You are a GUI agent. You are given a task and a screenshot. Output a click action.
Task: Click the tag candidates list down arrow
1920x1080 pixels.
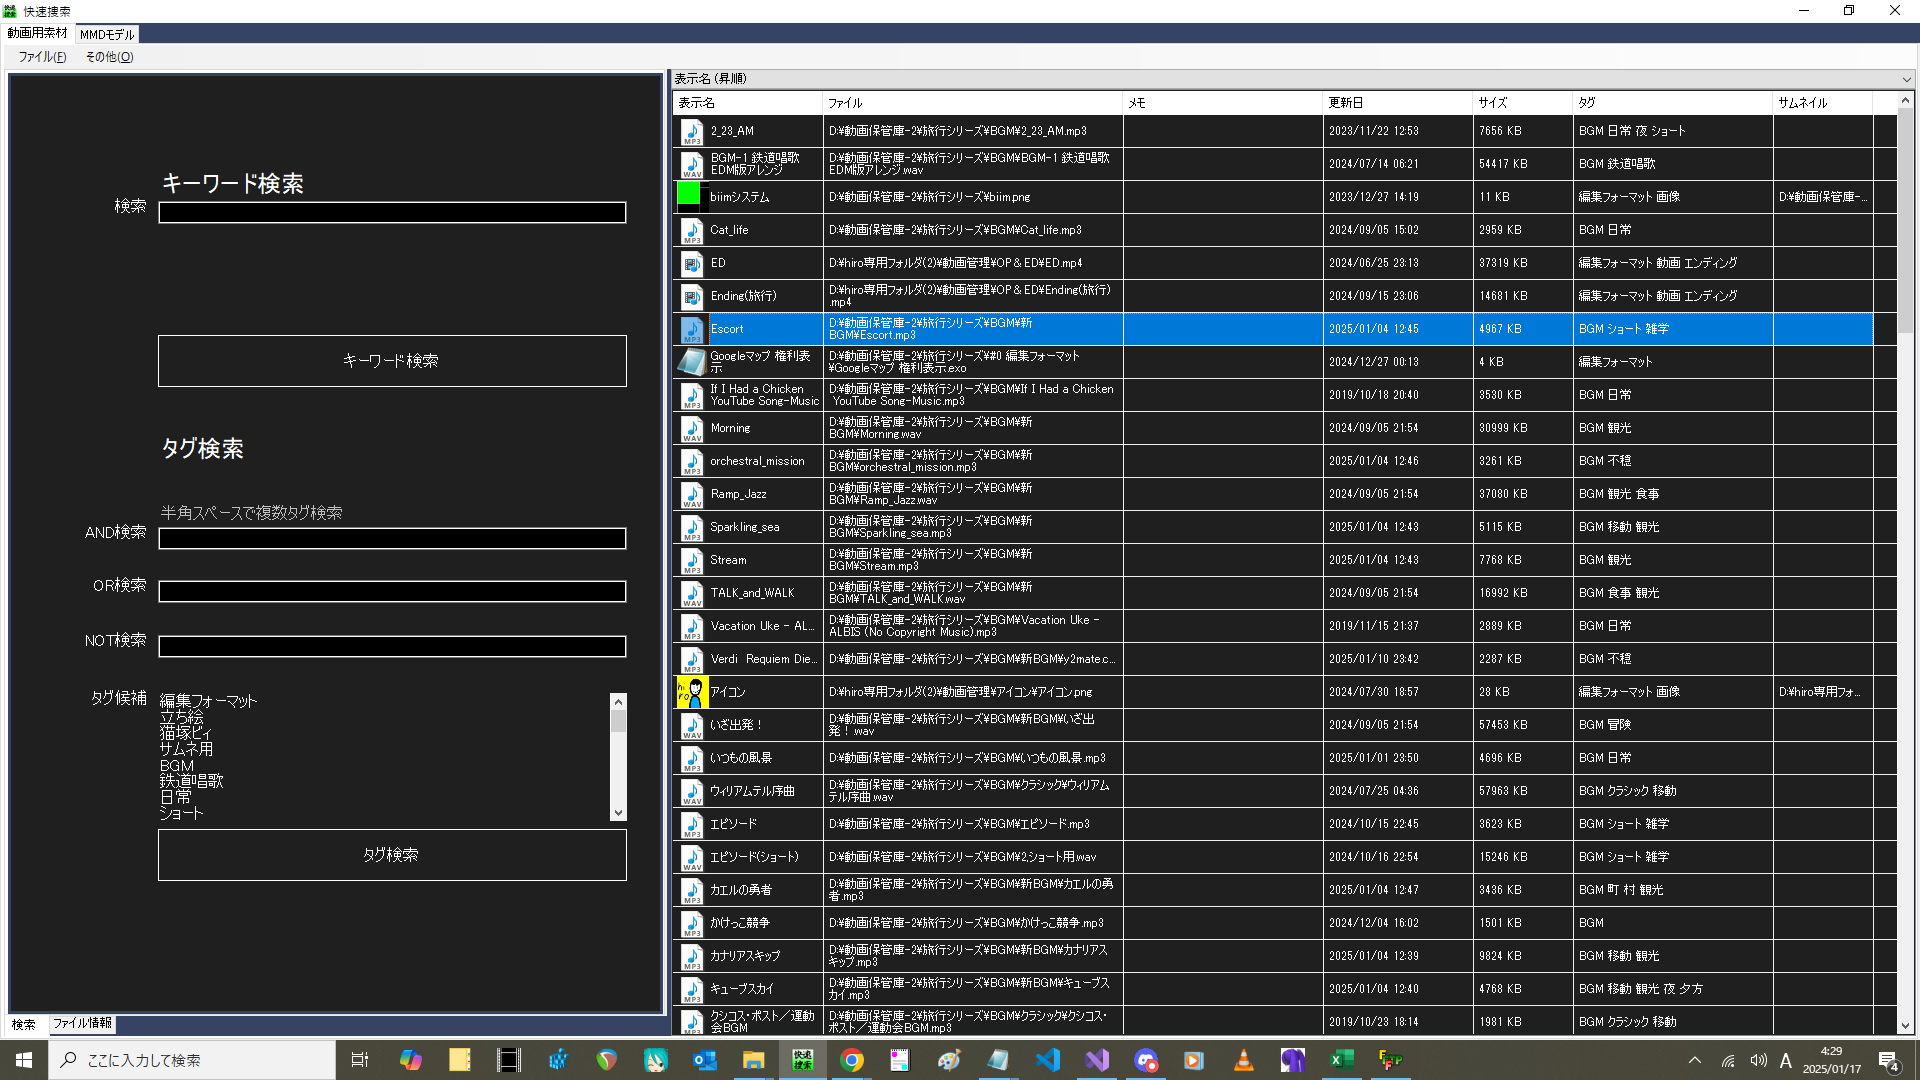coord(618,813)
